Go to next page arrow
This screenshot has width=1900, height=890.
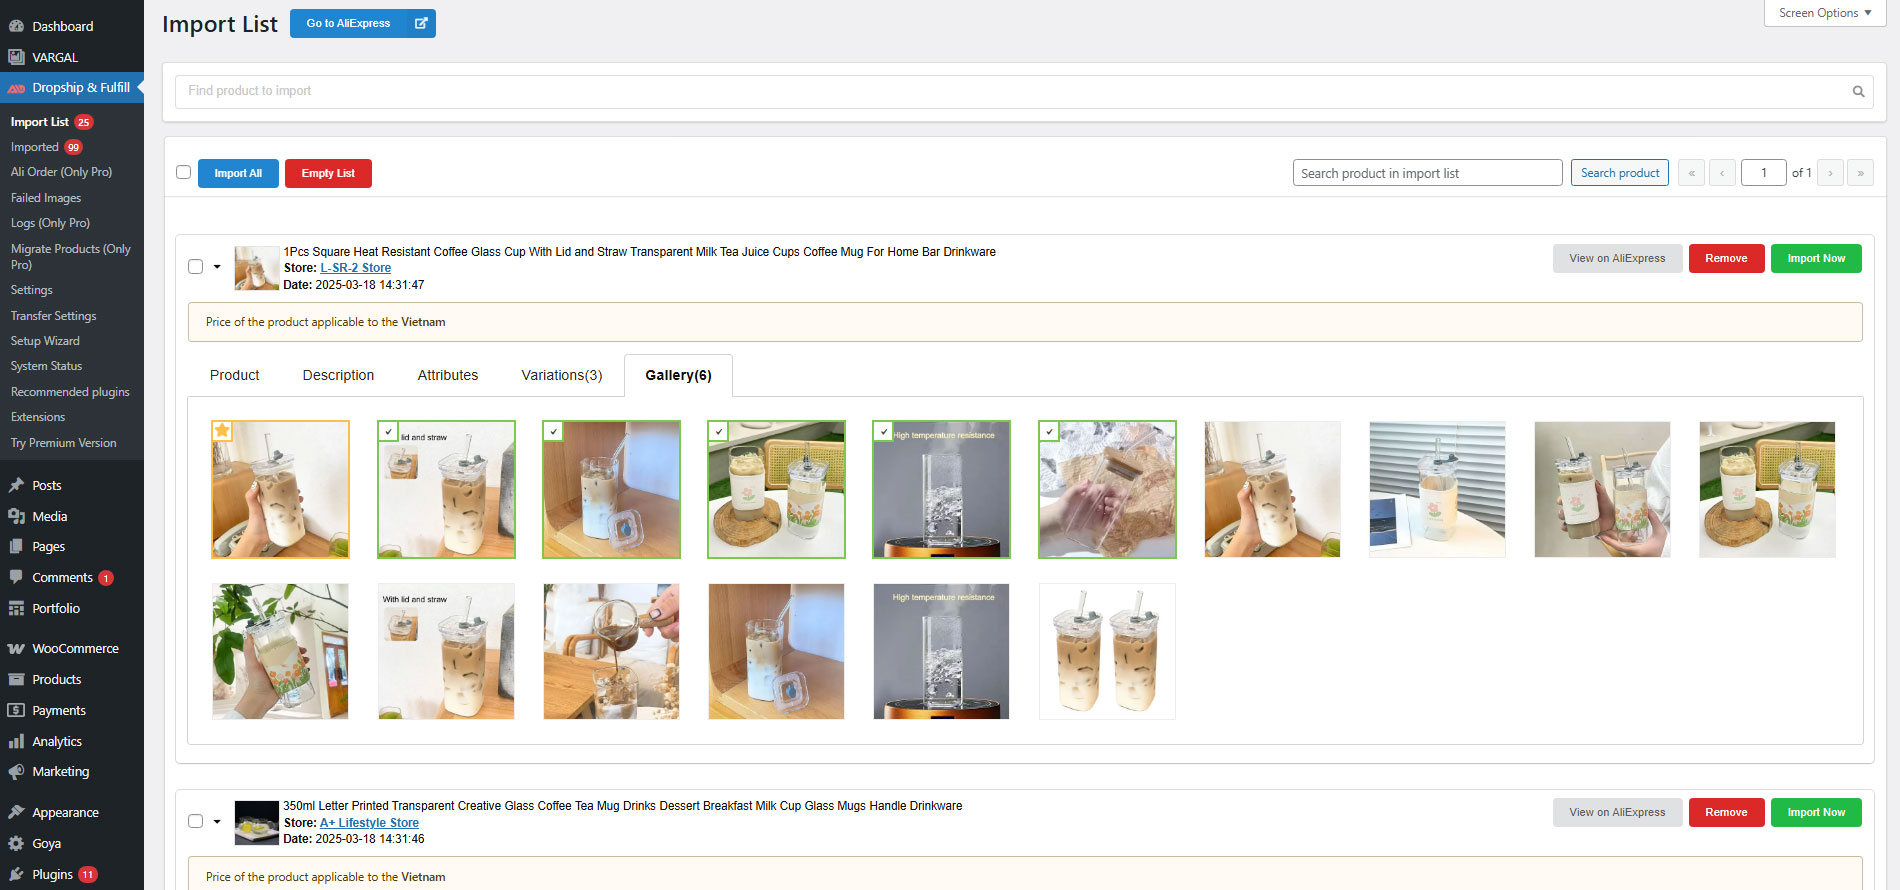(1830, 173)
